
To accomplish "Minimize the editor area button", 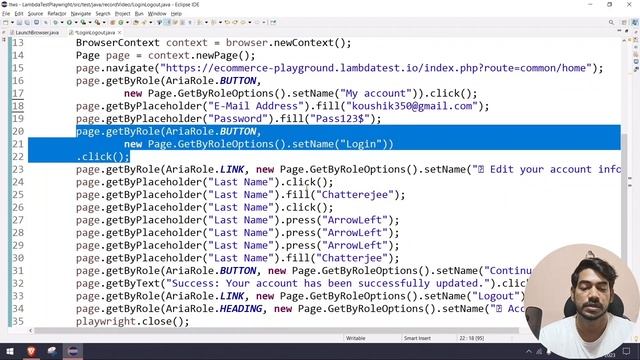I will [619, 31].
